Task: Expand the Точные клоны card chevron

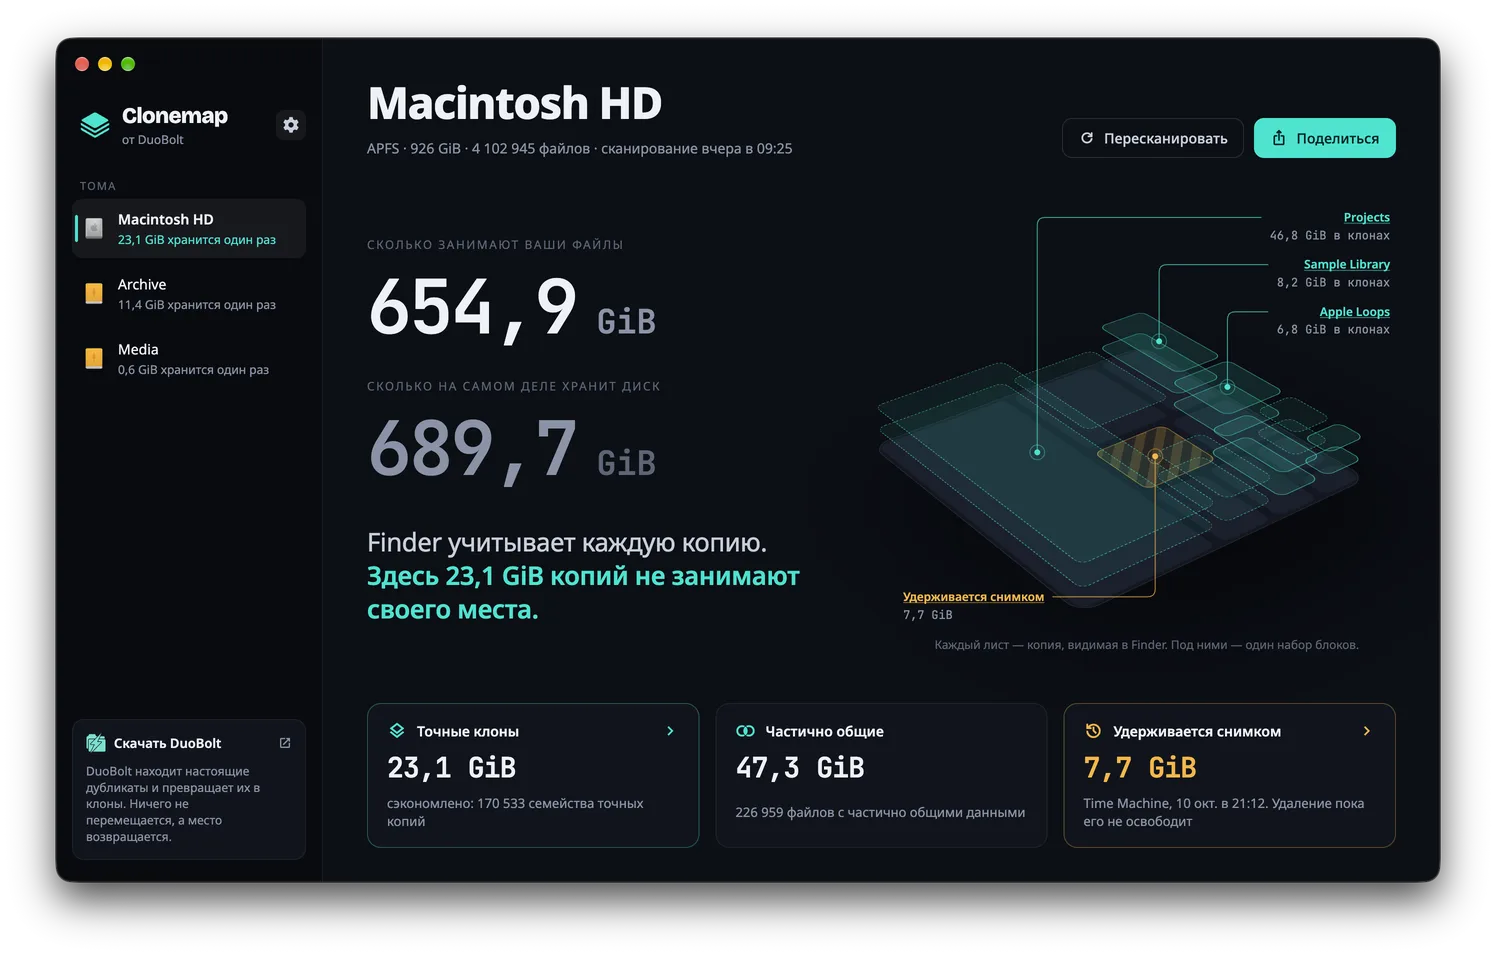Action: pyautogui.click(x=670, y=731)
